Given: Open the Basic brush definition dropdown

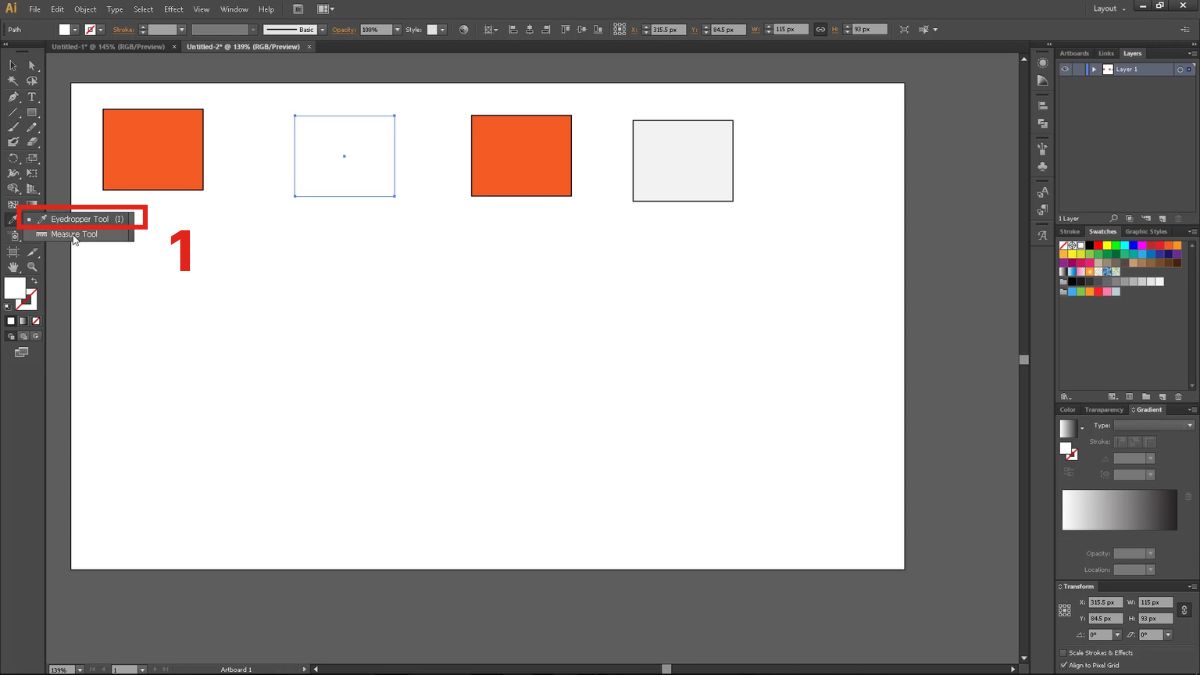Looking at the screenshot, I should 320,30.
